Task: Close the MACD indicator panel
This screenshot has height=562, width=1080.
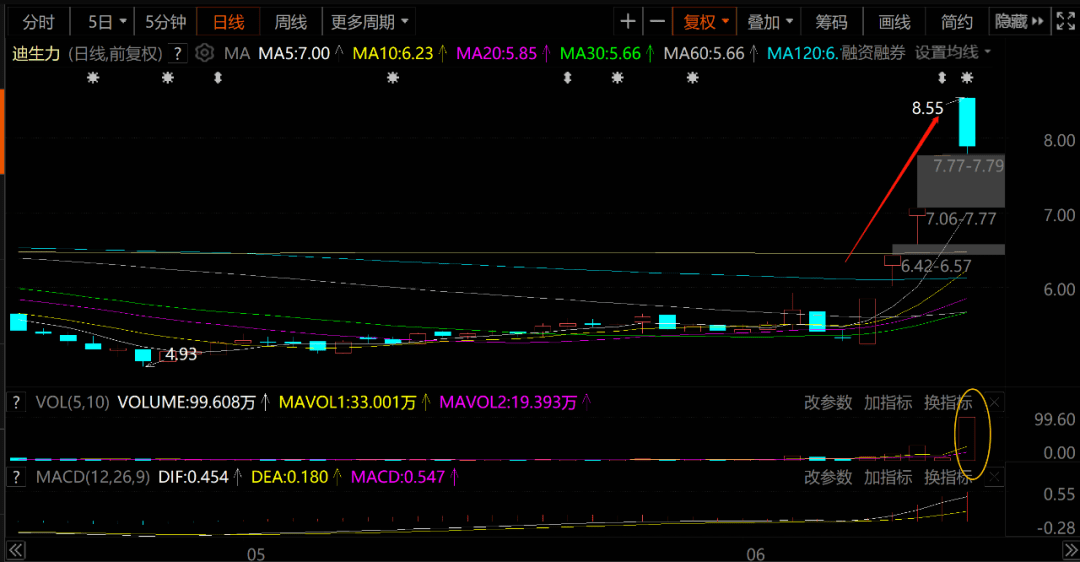Action: click(x=994, y=477)
